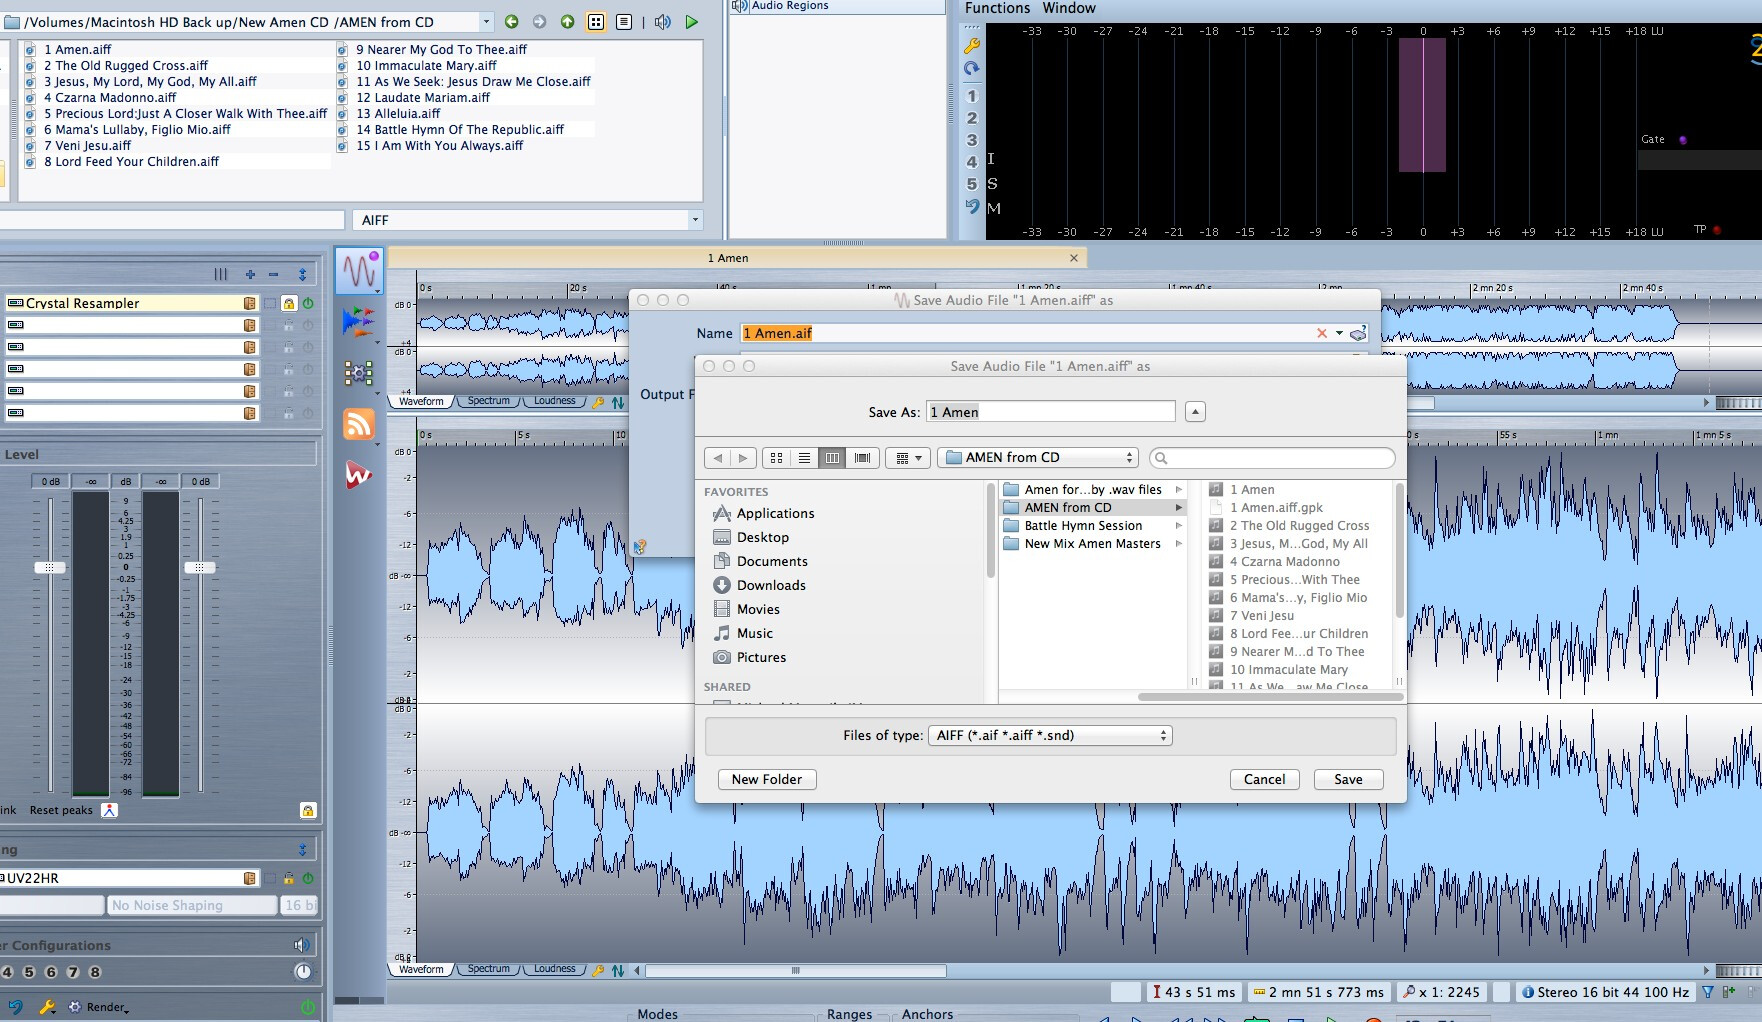Open the Files of type dropdown
This screenshot has height=1022, width=1762.
click(x=1050, y=735)
